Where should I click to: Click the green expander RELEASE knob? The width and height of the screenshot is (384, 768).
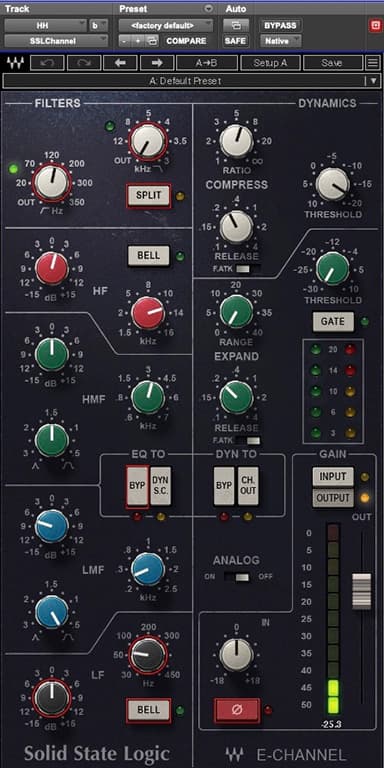click(x=237, y=397)
